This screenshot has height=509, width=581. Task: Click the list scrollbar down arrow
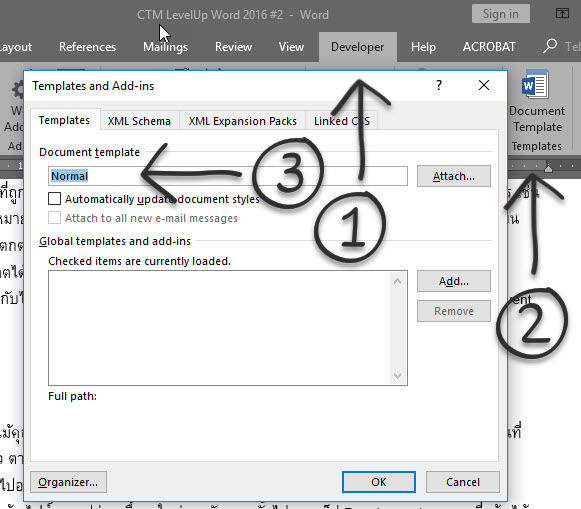pyautogui.click(x=398, y=376)
